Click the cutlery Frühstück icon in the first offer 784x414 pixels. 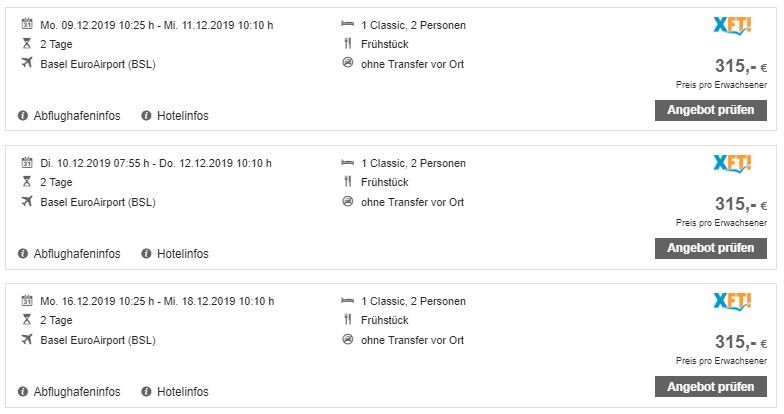347,45
